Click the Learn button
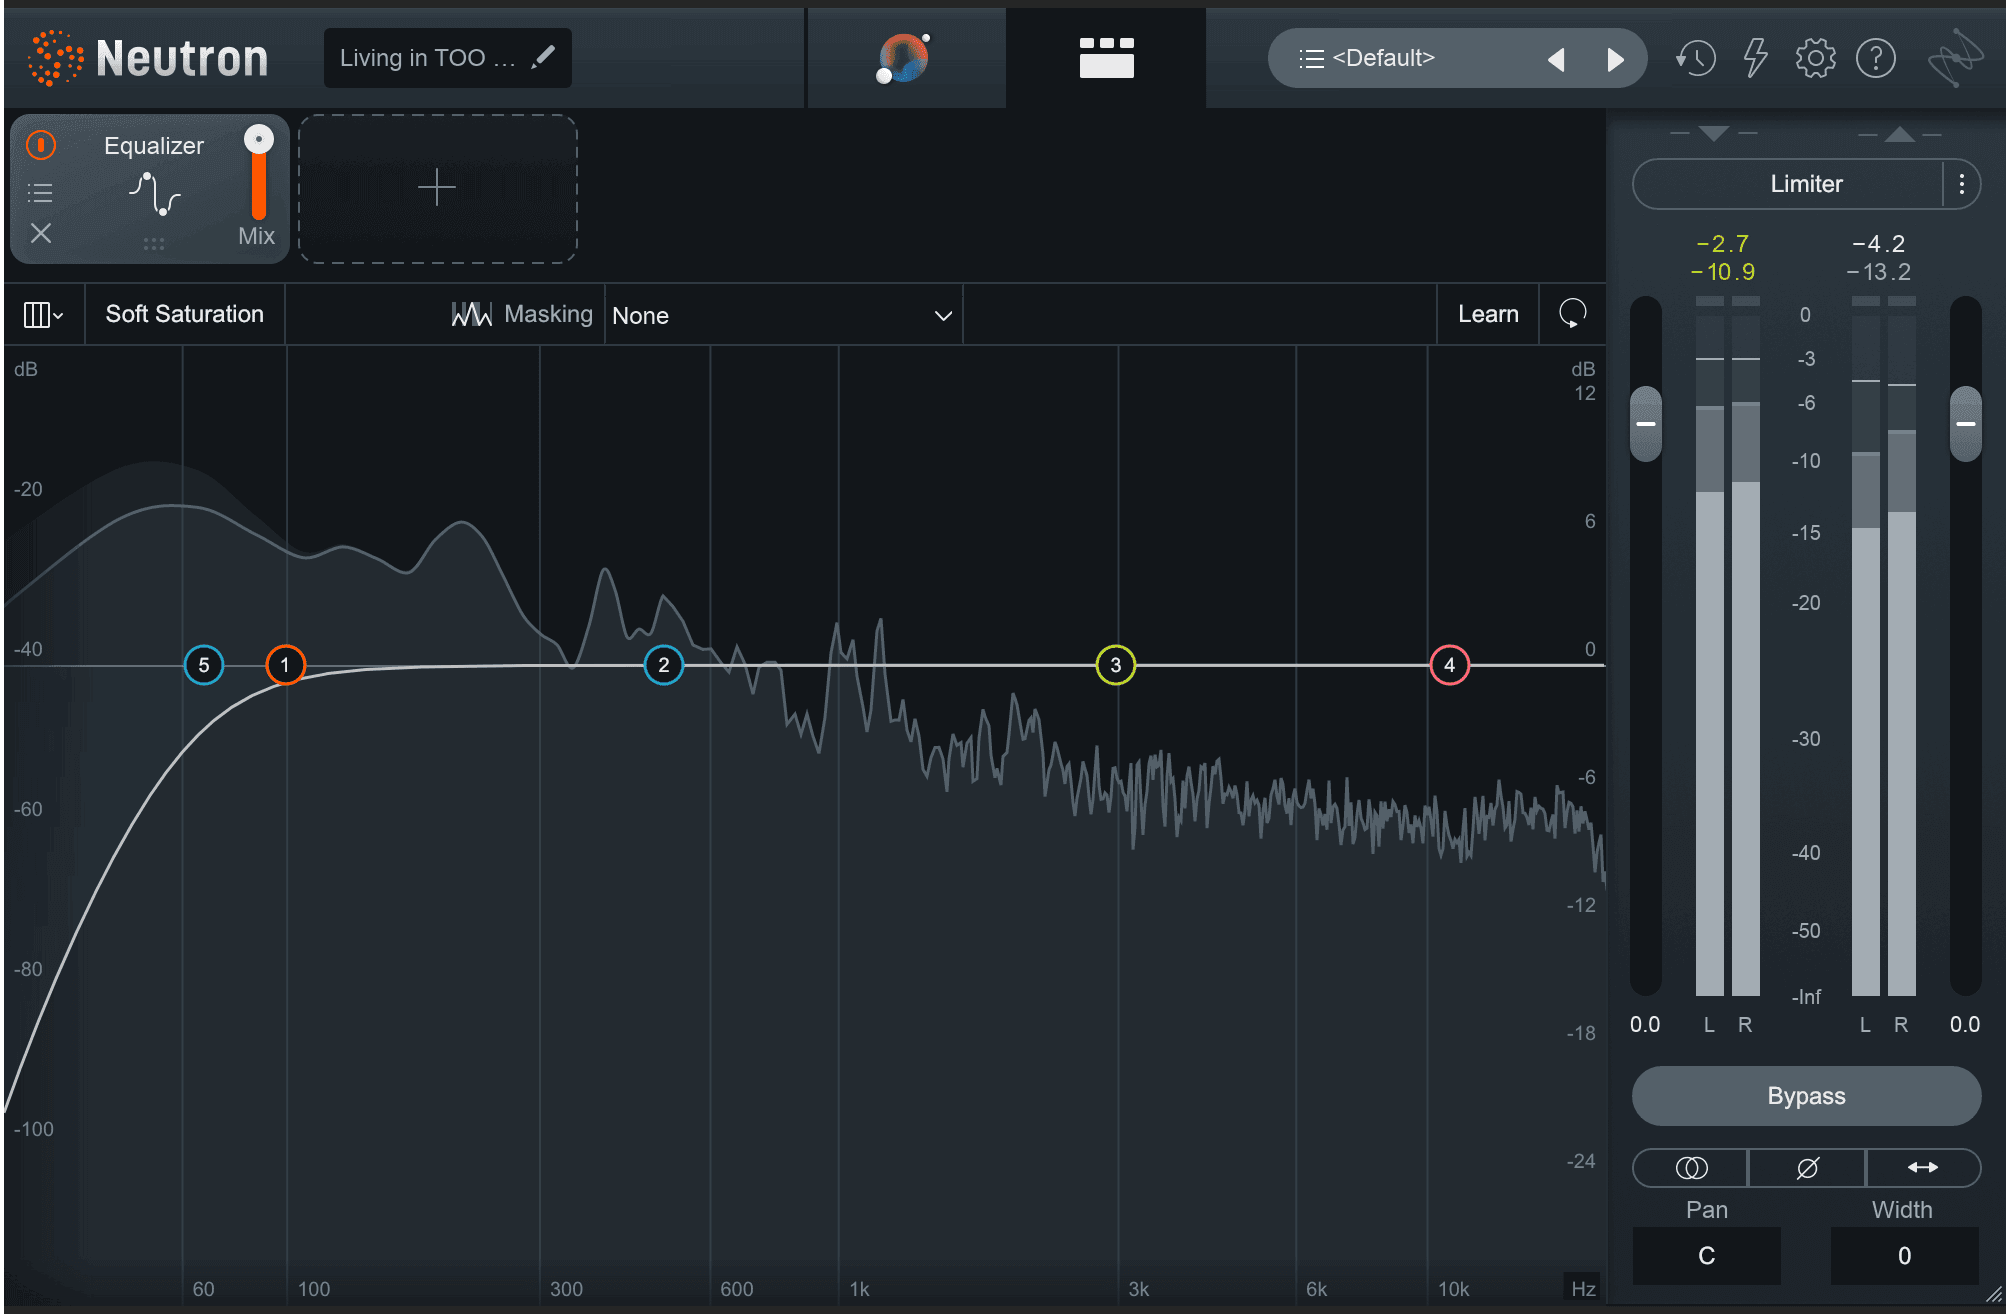 pyautogui.click(x=1488, y=314)
